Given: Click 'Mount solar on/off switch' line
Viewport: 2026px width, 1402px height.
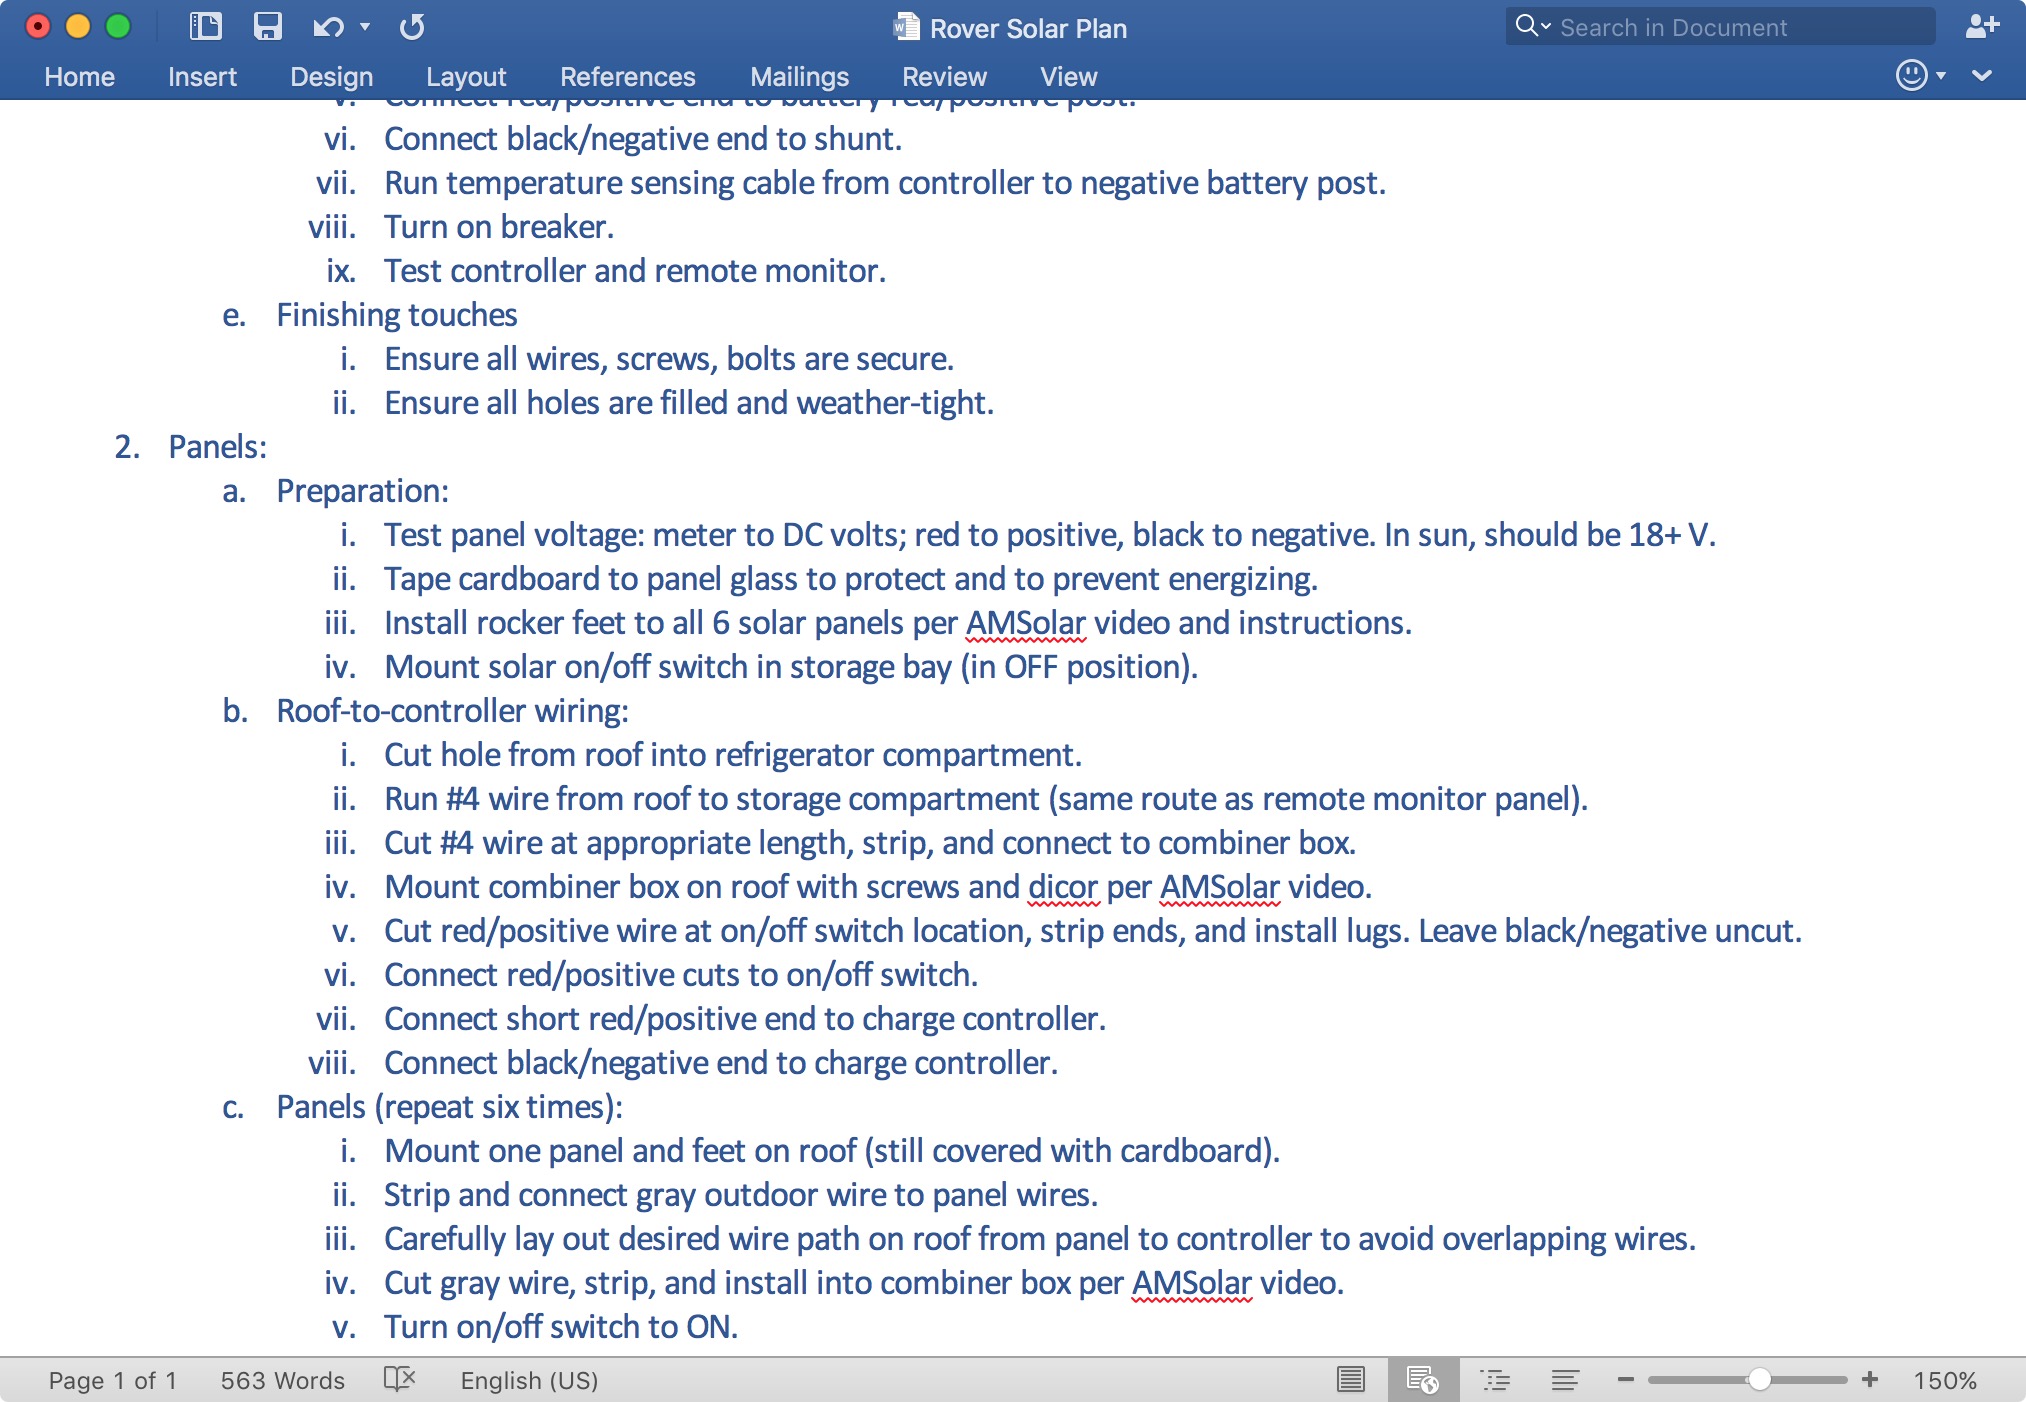Looking at the screenshot, I should click(791, 667).
